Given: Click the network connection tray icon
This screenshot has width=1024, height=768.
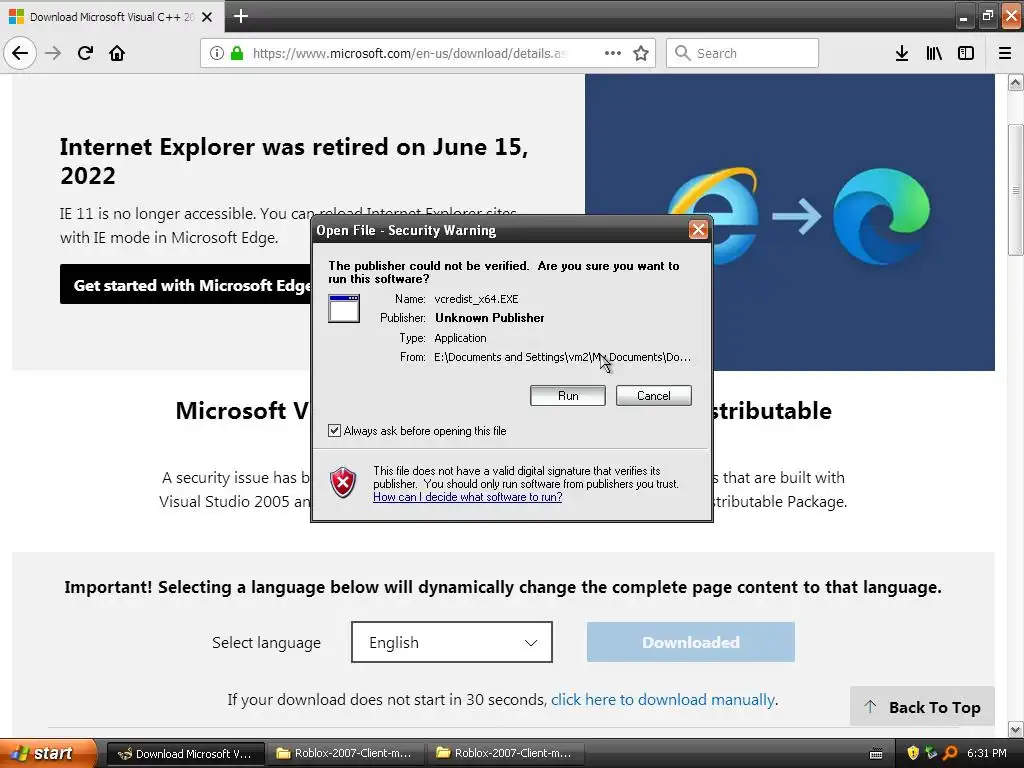Looking at the screenshot, I should pyautogui.click(x=931, y=753).
